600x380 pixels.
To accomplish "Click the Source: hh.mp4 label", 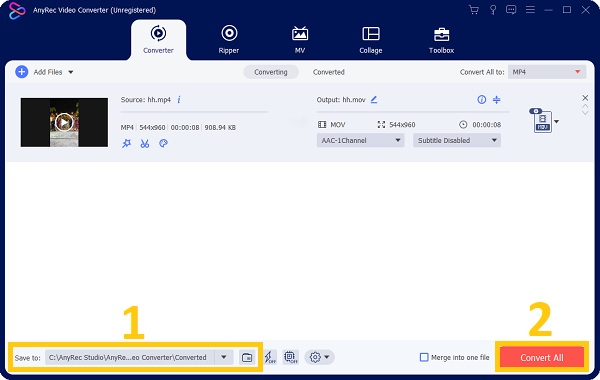I will coord(146,99).
